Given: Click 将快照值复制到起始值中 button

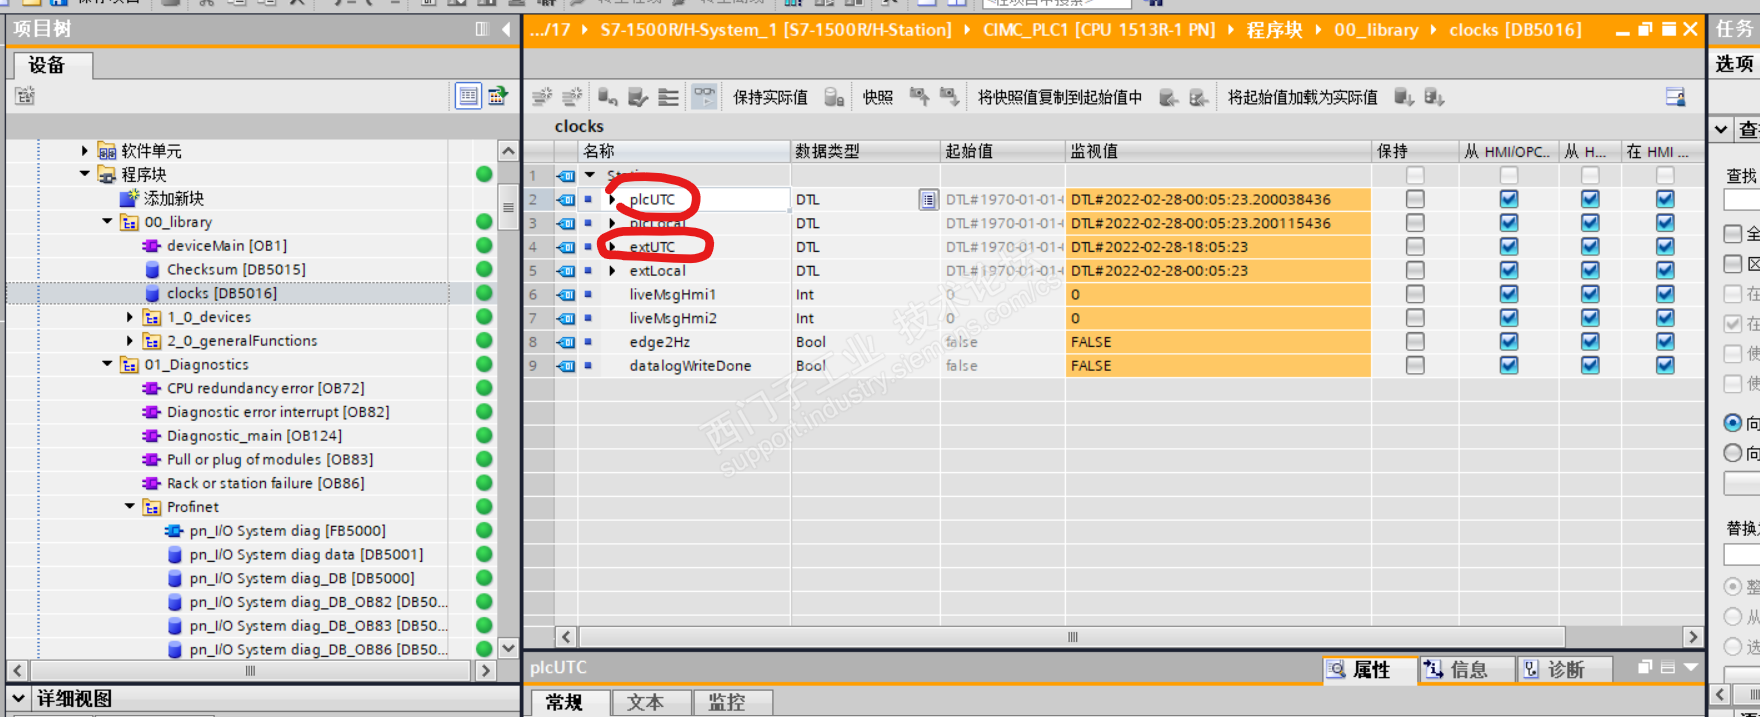Looking at the screenshot, I should point(1060,97).
